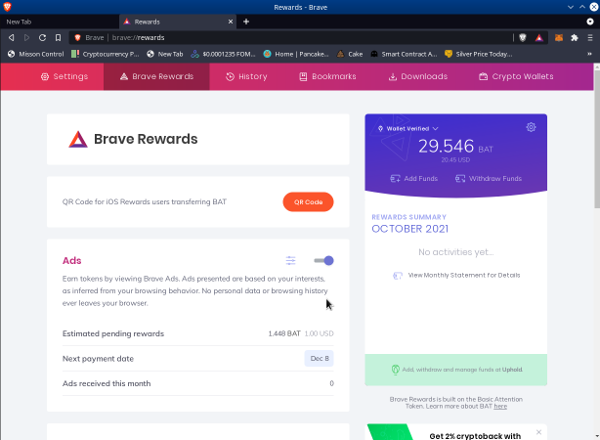Viewport: 600px width, 440px height.
Task: Open the New Tab bookmark in bookmarks bar
Action: 165,54
